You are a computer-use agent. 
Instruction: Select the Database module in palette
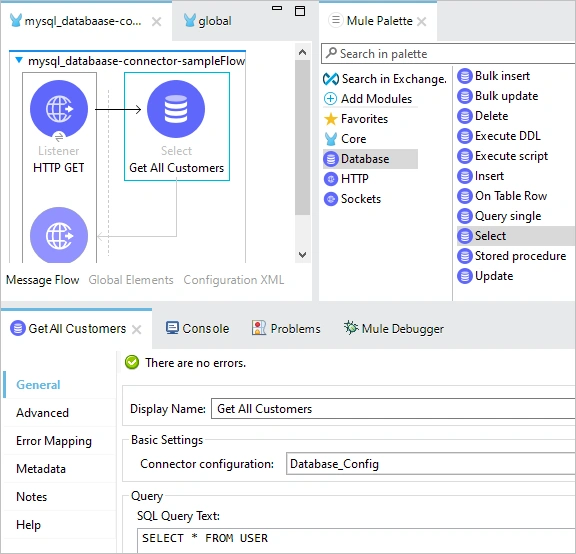[x=370, y=159]
